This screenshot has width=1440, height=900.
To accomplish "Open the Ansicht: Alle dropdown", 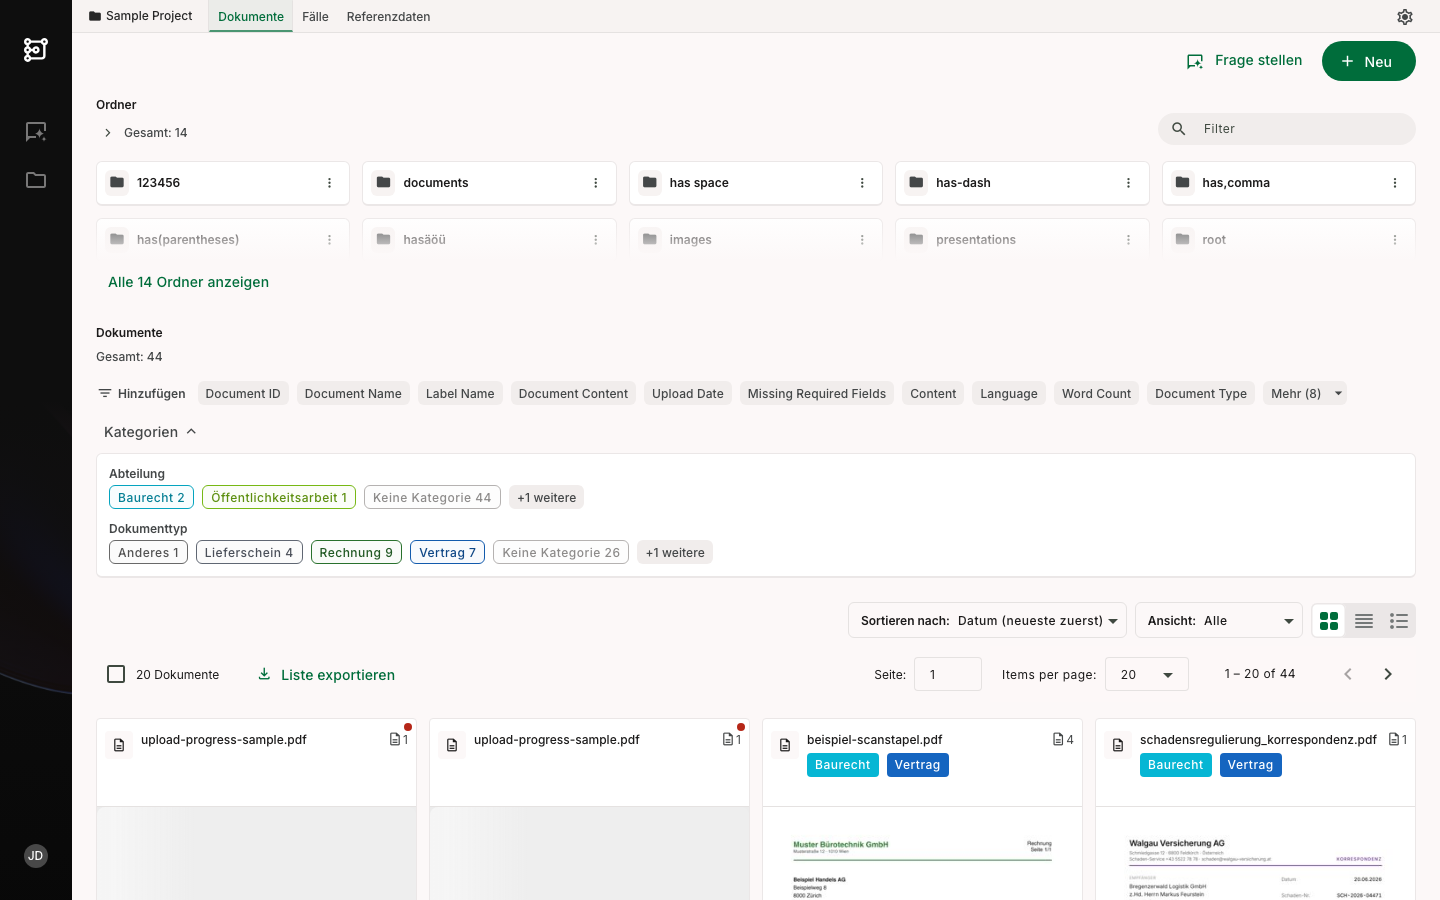I will [1219, 621].
